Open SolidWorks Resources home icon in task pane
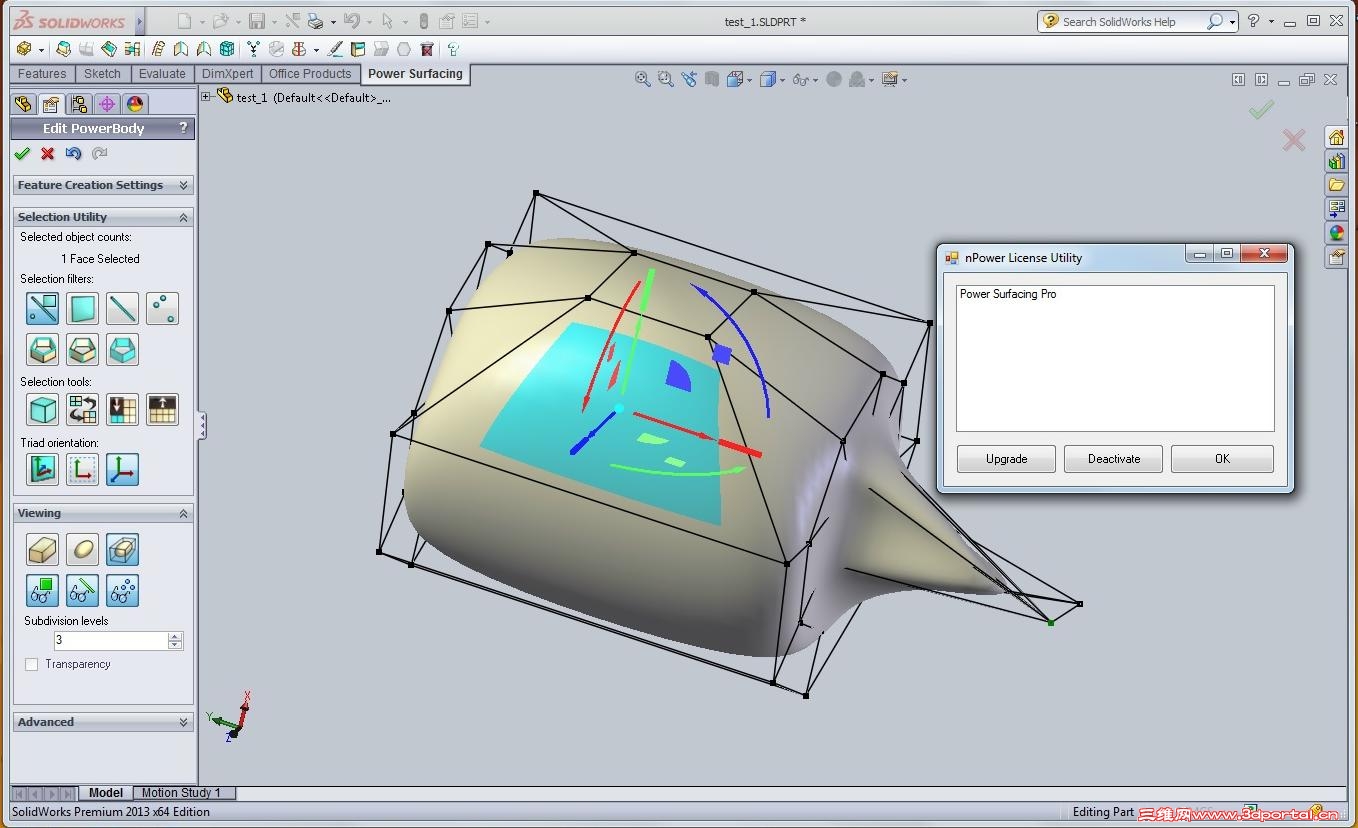 pyautogui.click(x=1337, y=138)
